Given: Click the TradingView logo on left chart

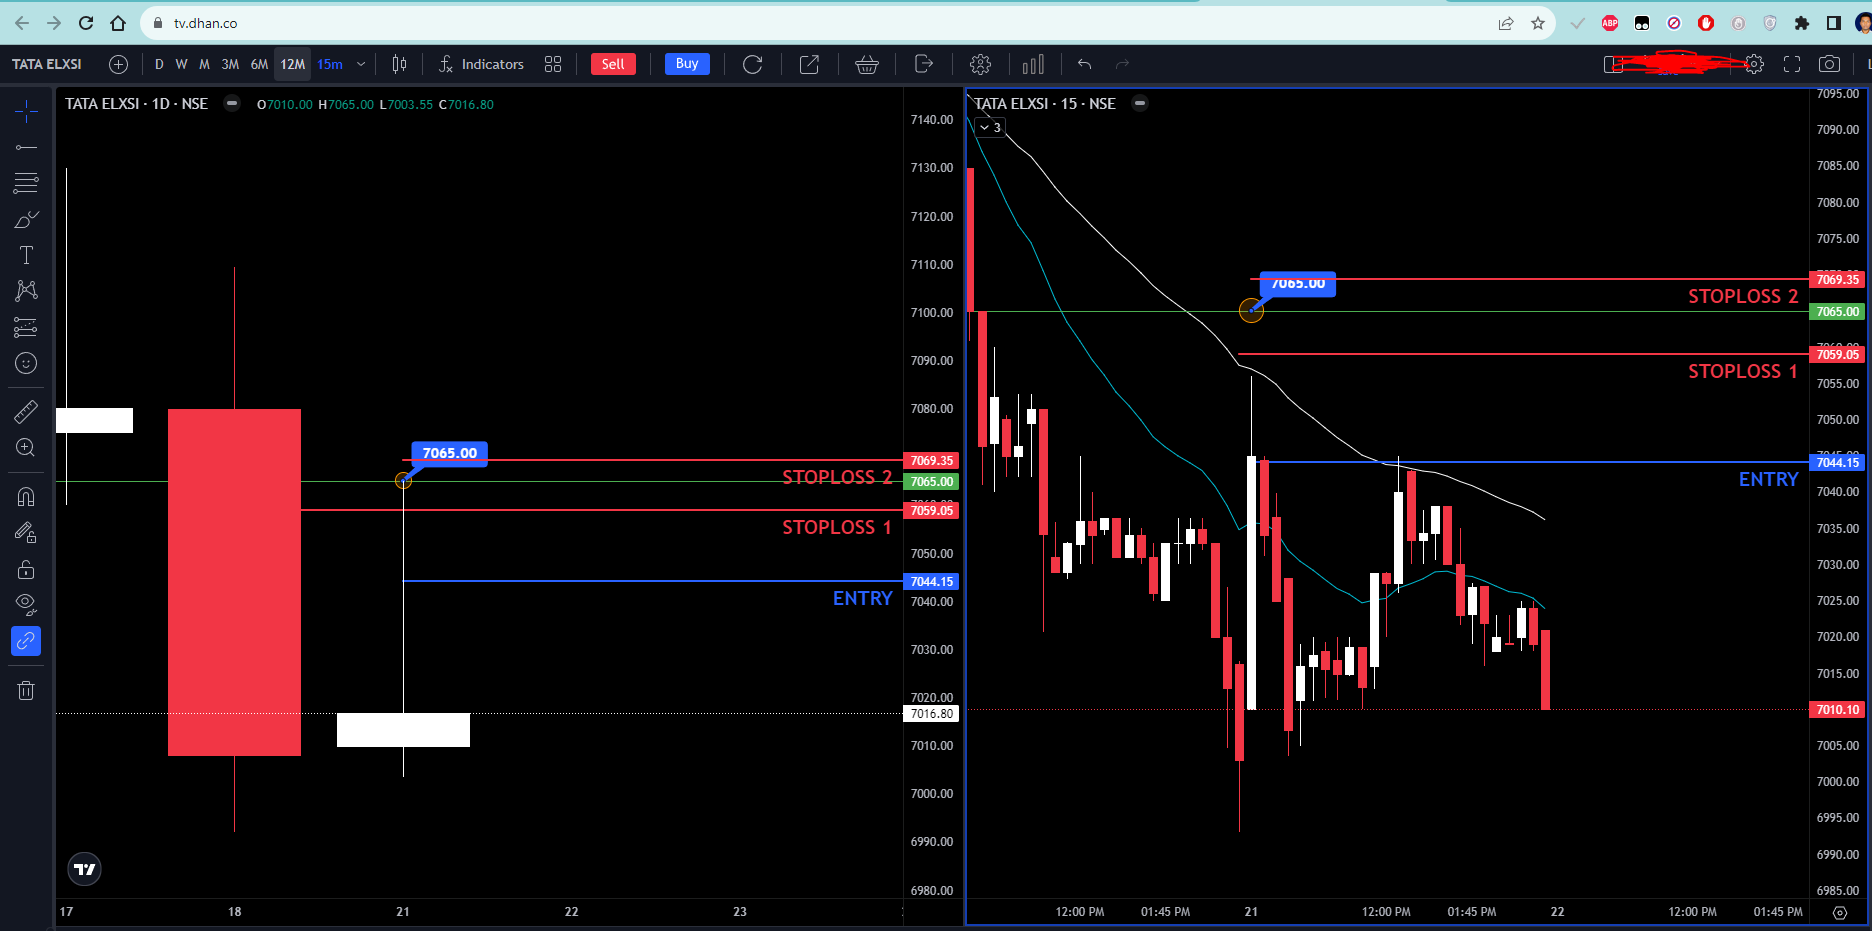Looking at the screenshot, I should click(x=85, y=869).
